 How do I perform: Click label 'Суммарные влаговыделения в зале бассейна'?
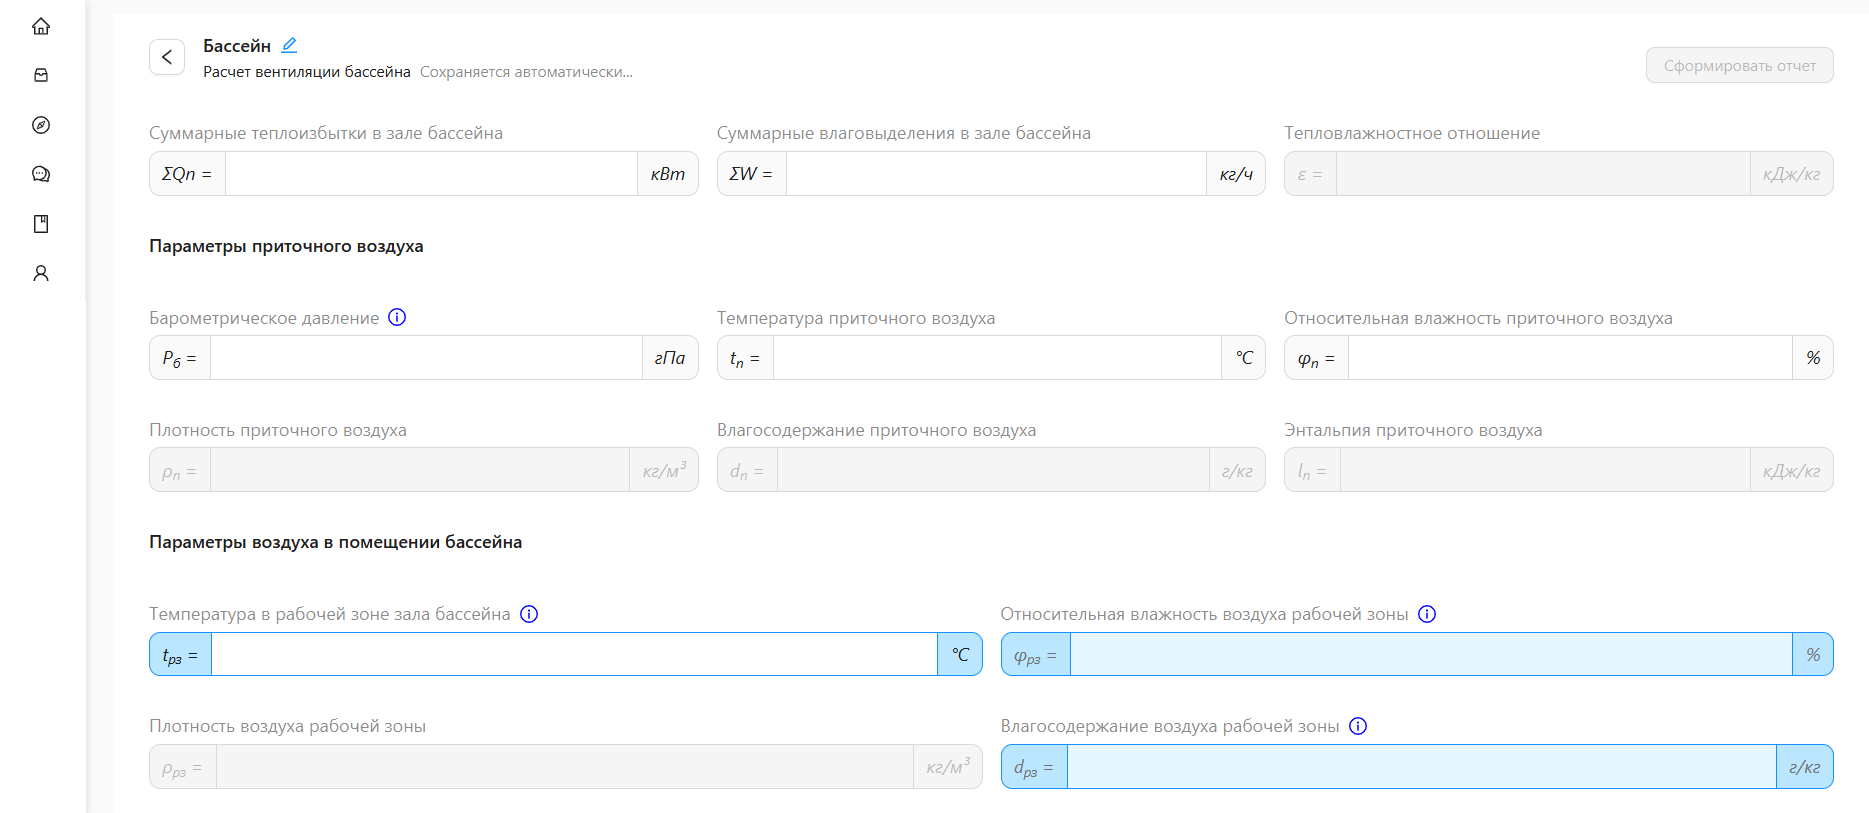pyautogui.click(x=904, y=133)
